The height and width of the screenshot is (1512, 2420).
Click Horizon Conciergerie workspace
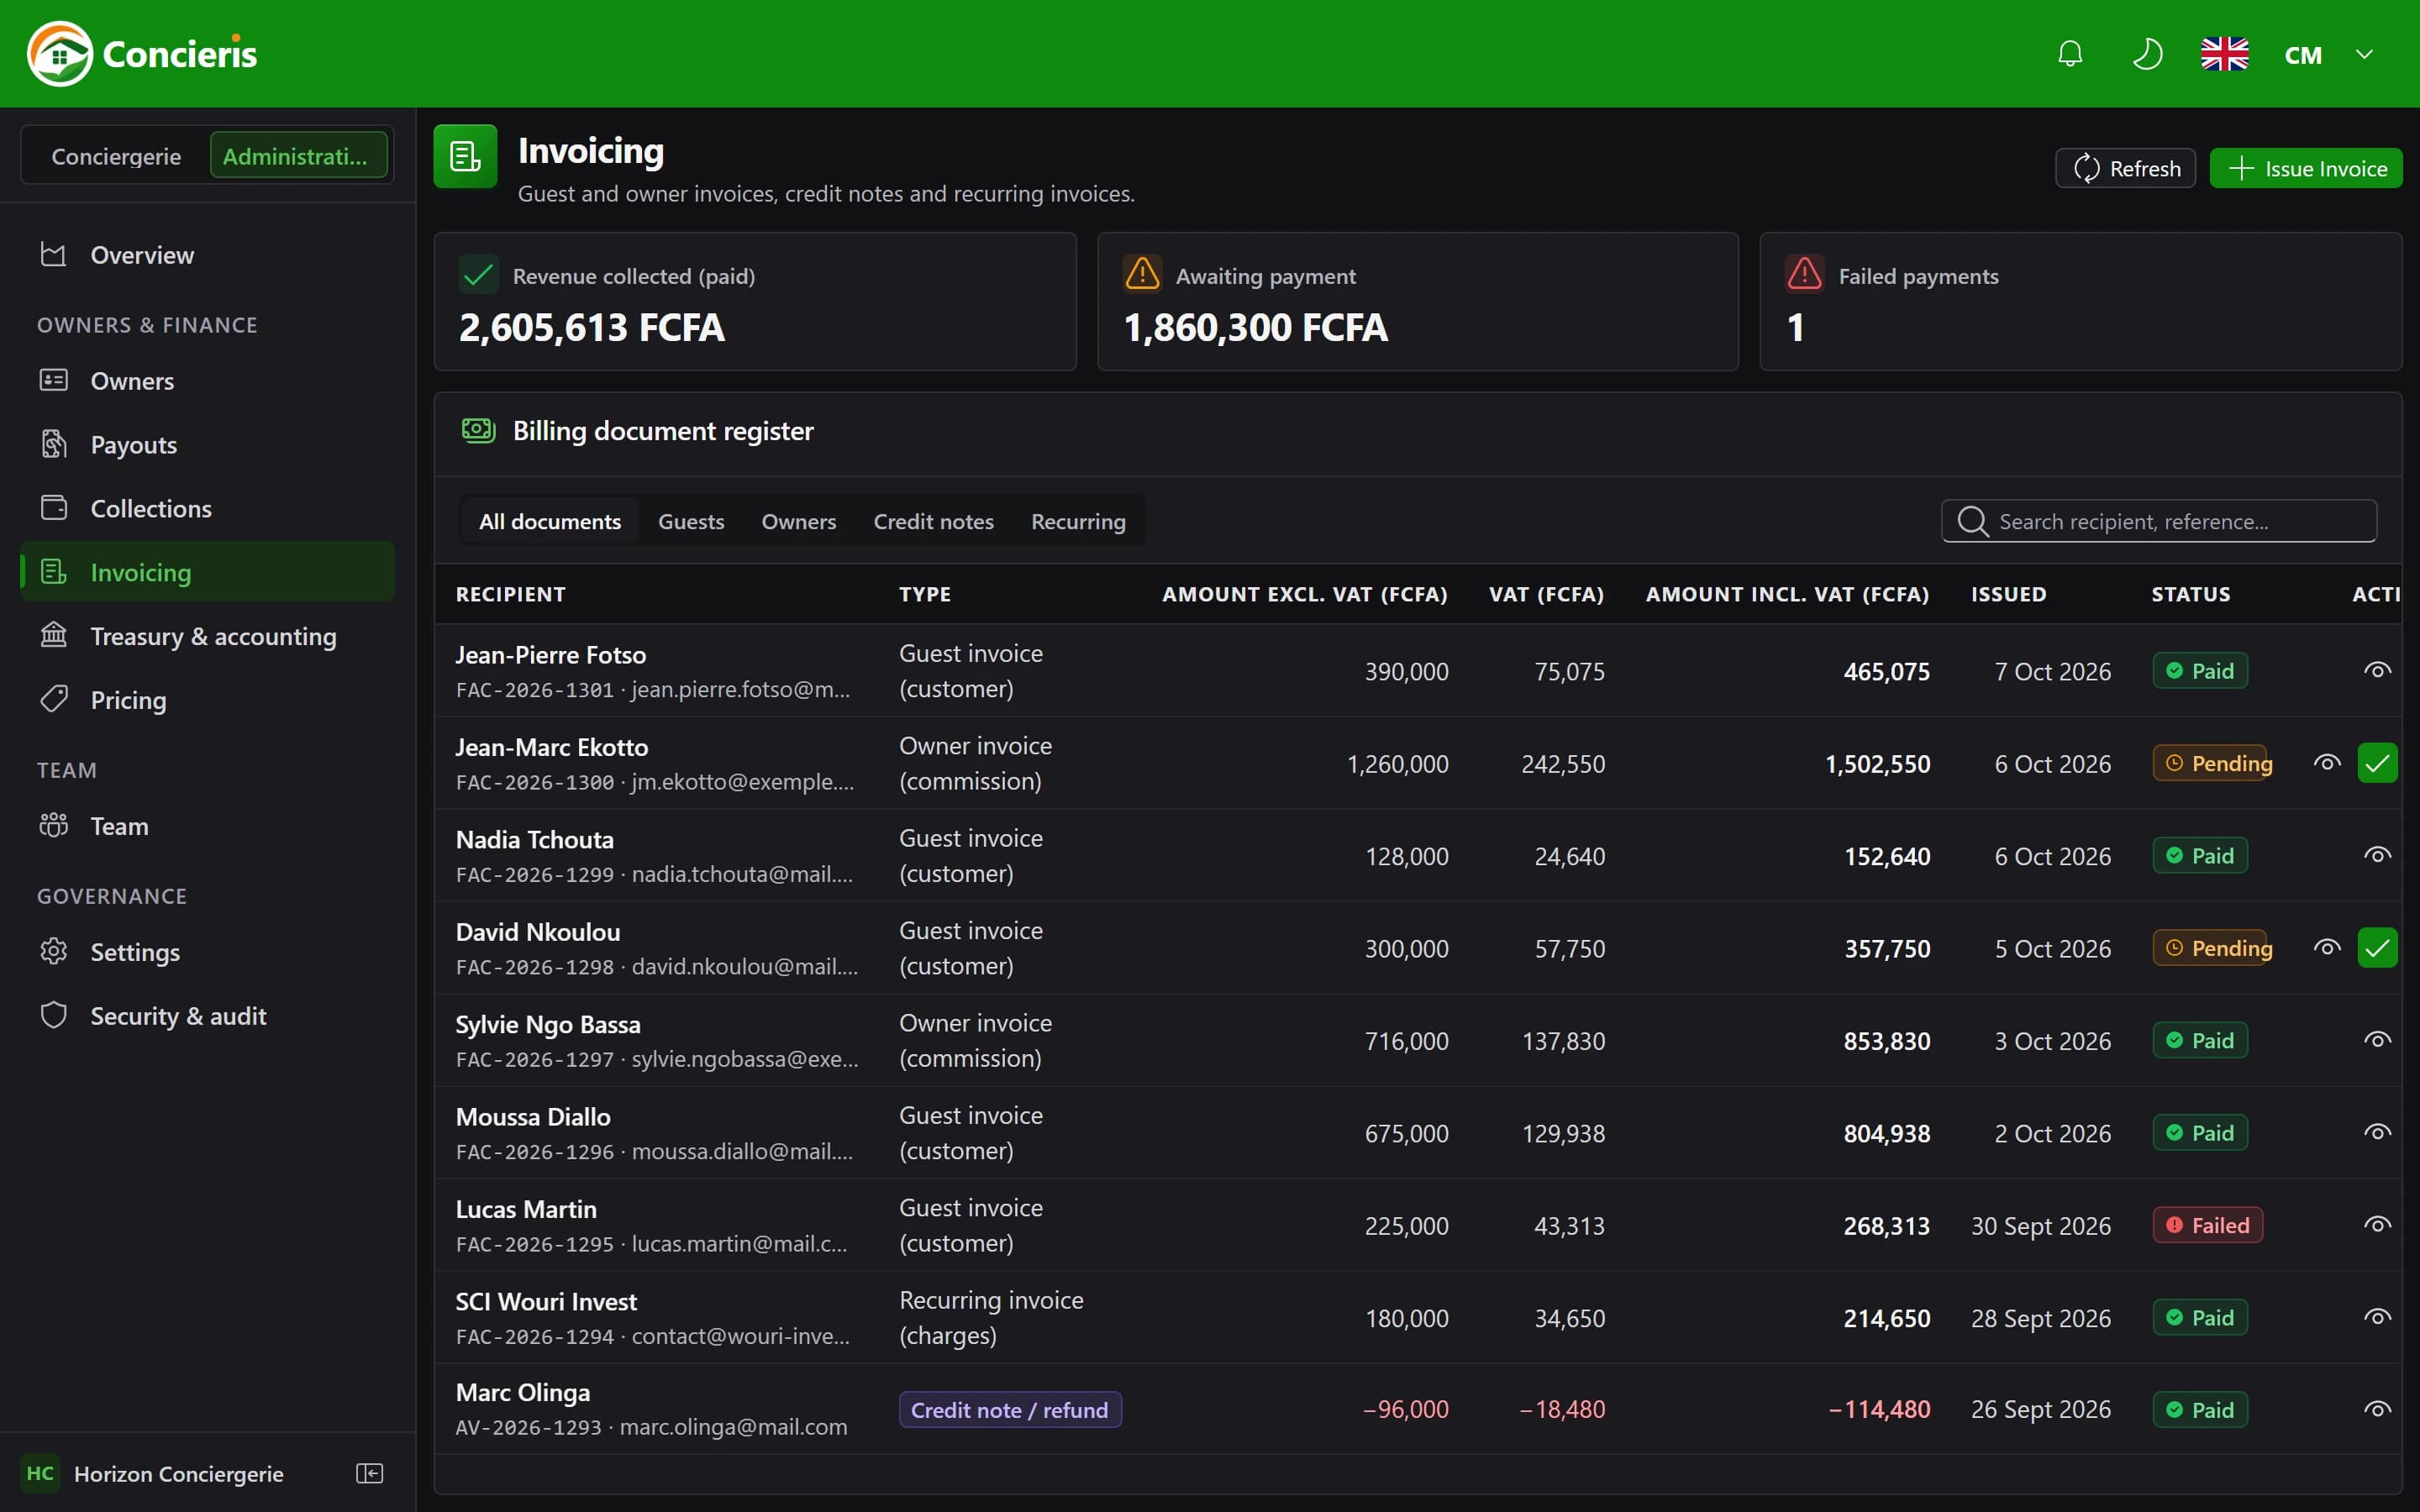155,1473
